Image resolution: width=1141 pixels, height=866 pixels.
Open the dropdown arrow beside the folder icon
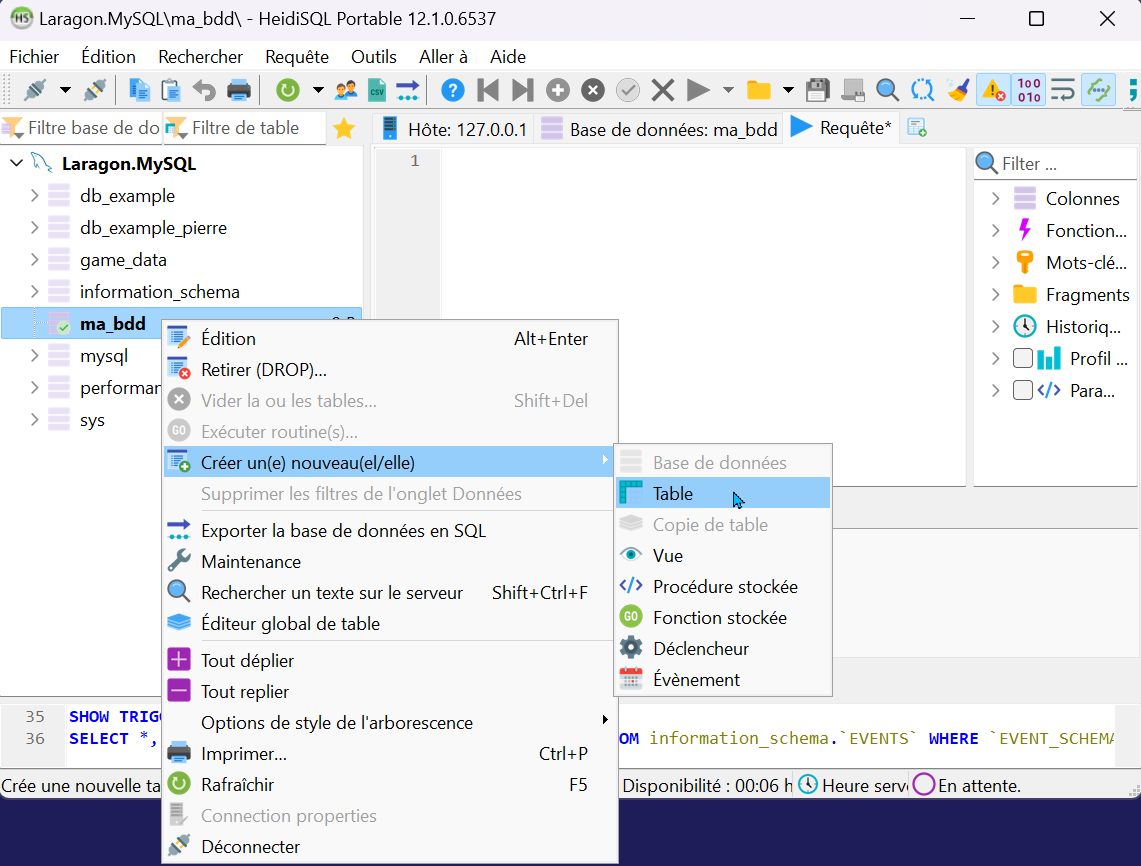click(788, 90)
